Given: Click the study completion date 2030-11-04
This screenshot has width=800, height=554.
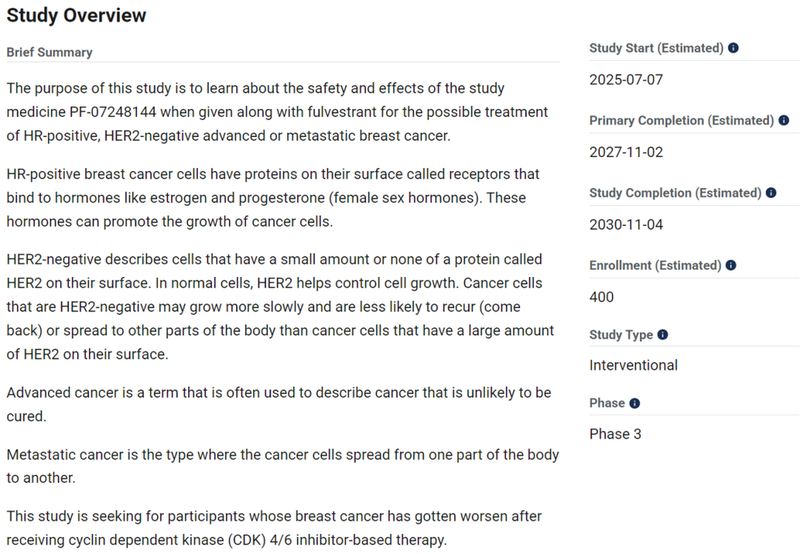Looking at the screenshot, I should 626,224.
